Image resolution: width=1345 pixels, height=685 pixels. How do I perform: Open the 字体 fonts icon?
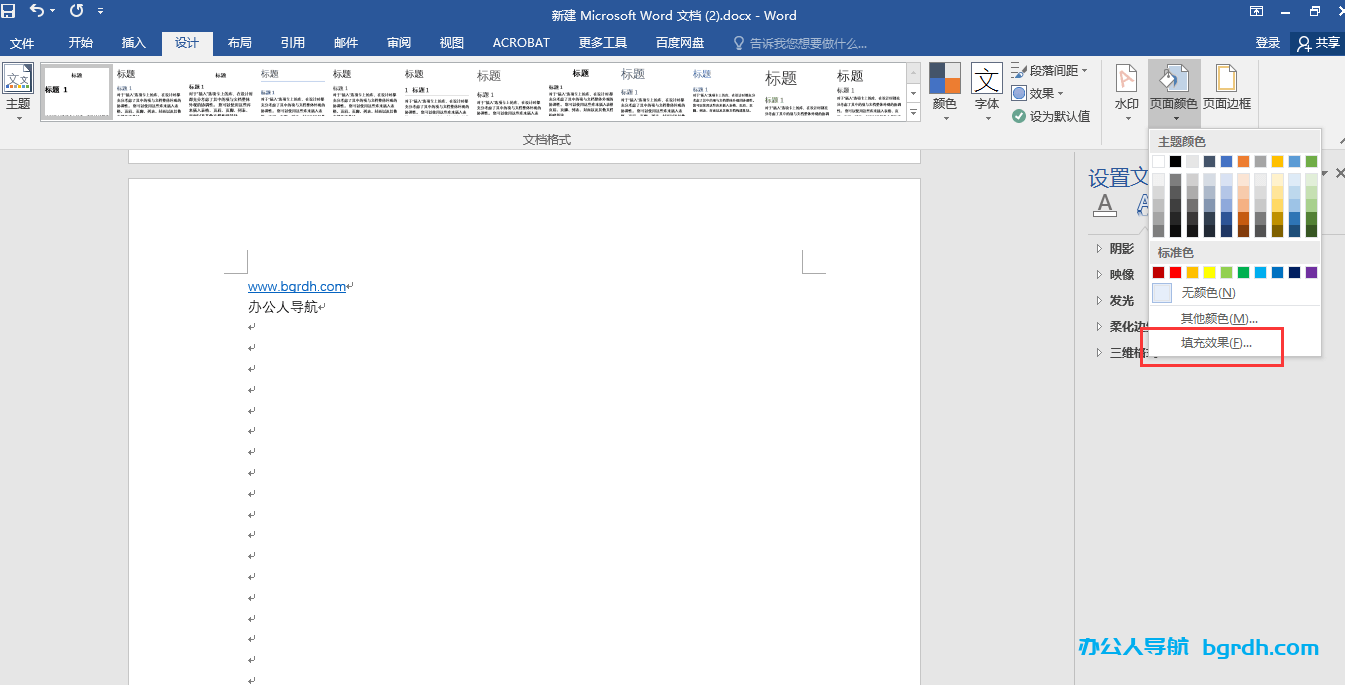click(987, 88)
